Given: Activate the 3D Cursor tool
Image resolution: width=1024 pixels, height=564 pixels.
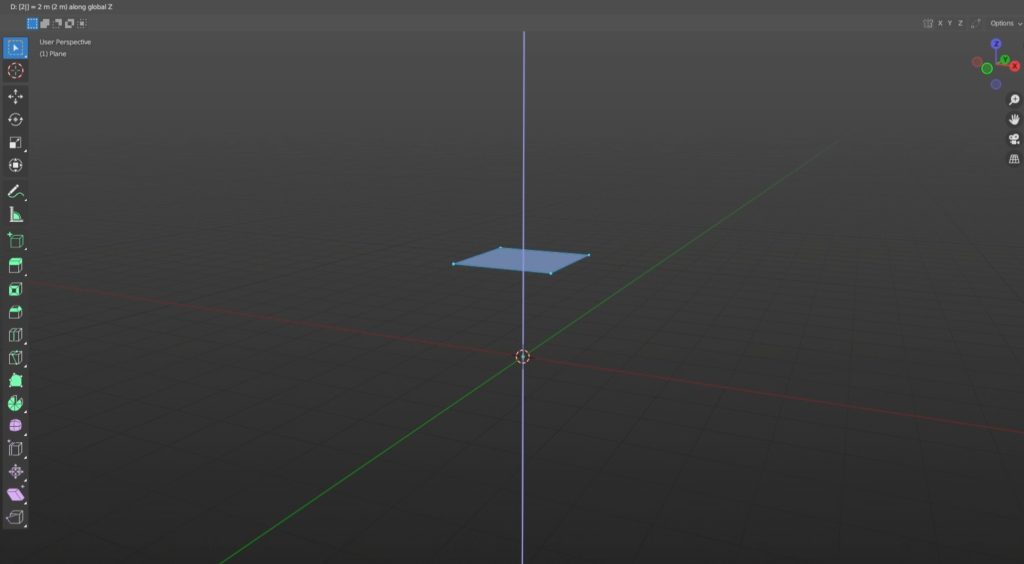Looking at the screenshot, I should pos(15,71).
